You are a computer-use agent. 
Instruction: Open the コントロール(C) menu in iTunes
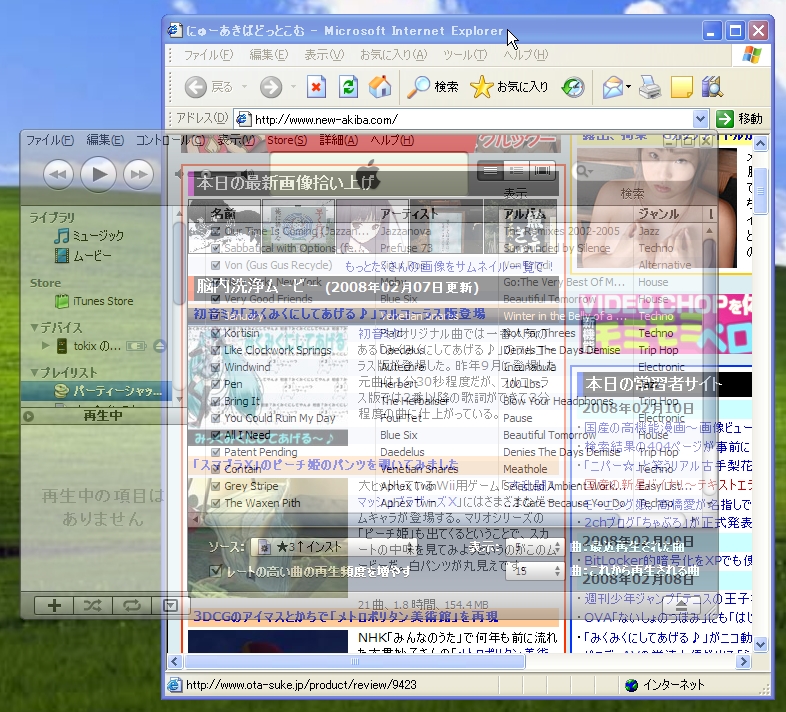pyautogui.click(x=170, y=140)
